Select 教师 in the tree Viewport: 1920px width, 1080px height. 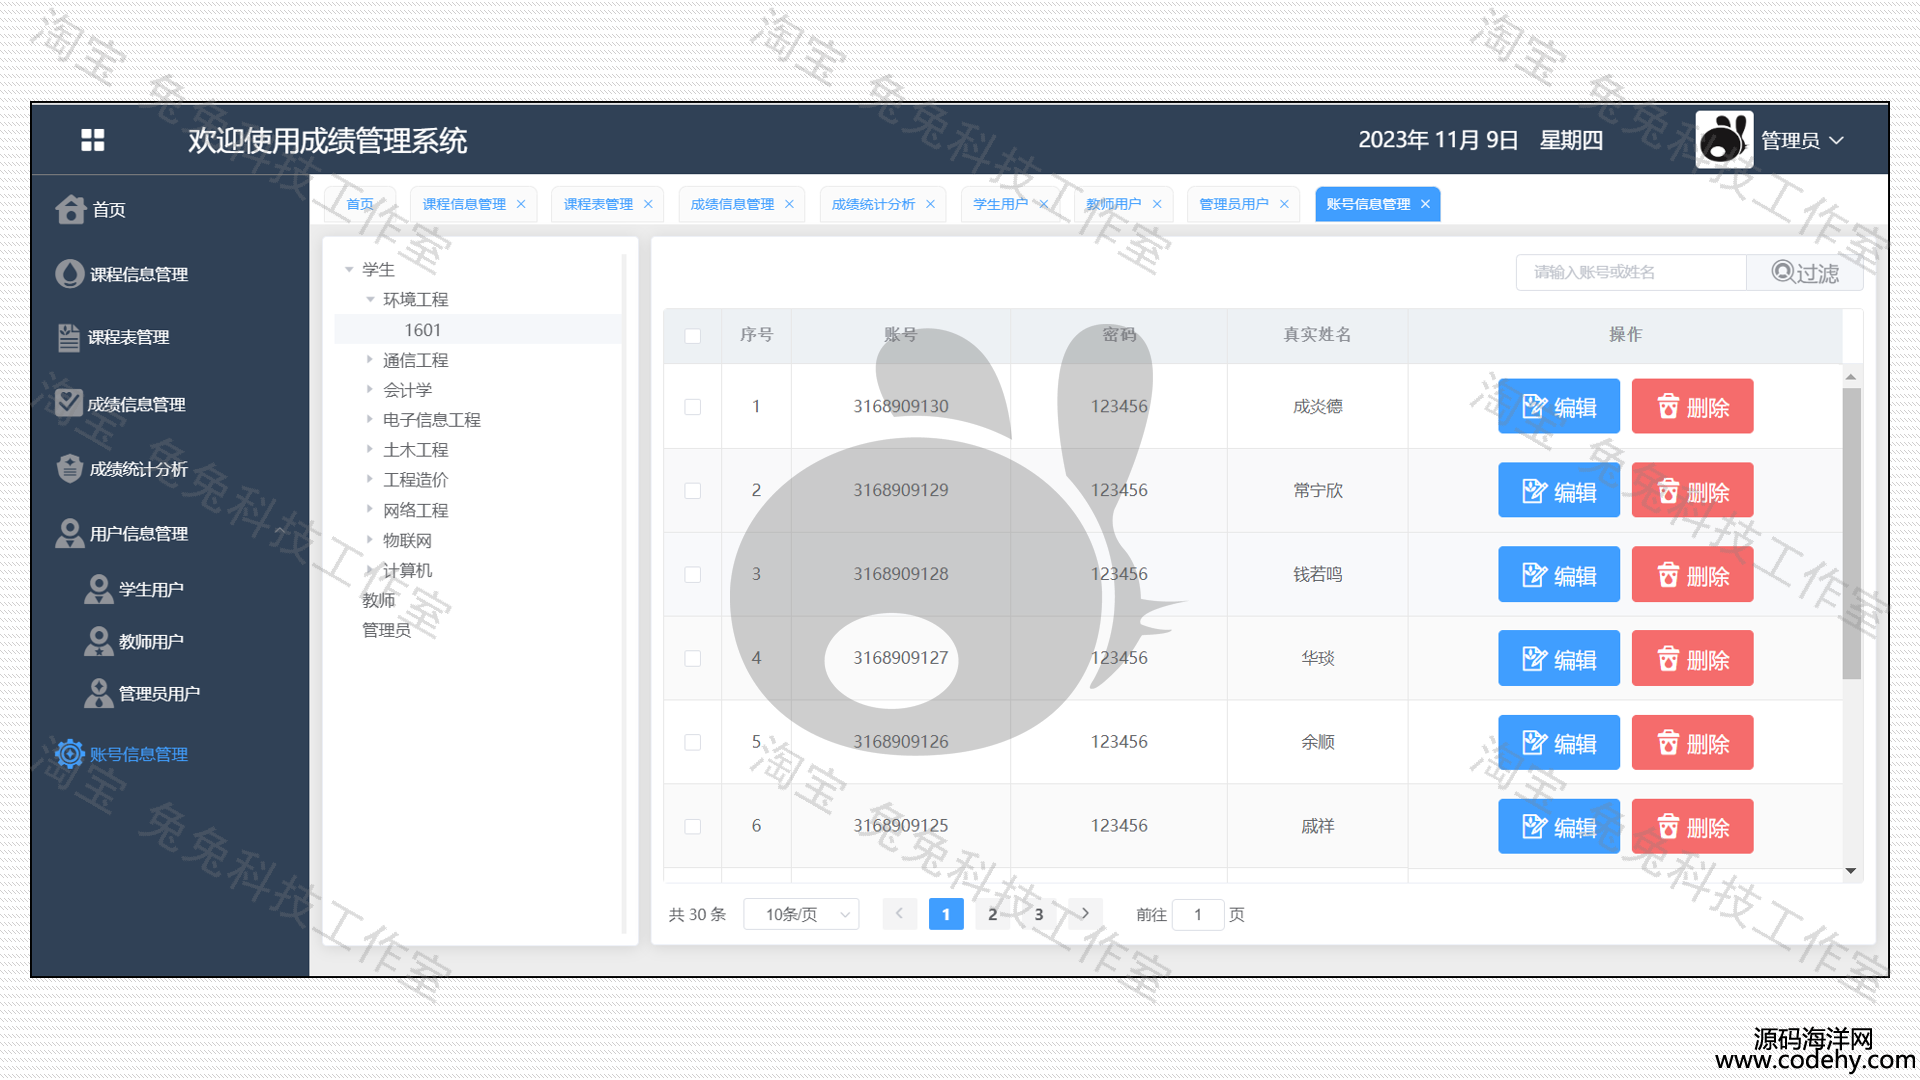click(x=379, y=600)
